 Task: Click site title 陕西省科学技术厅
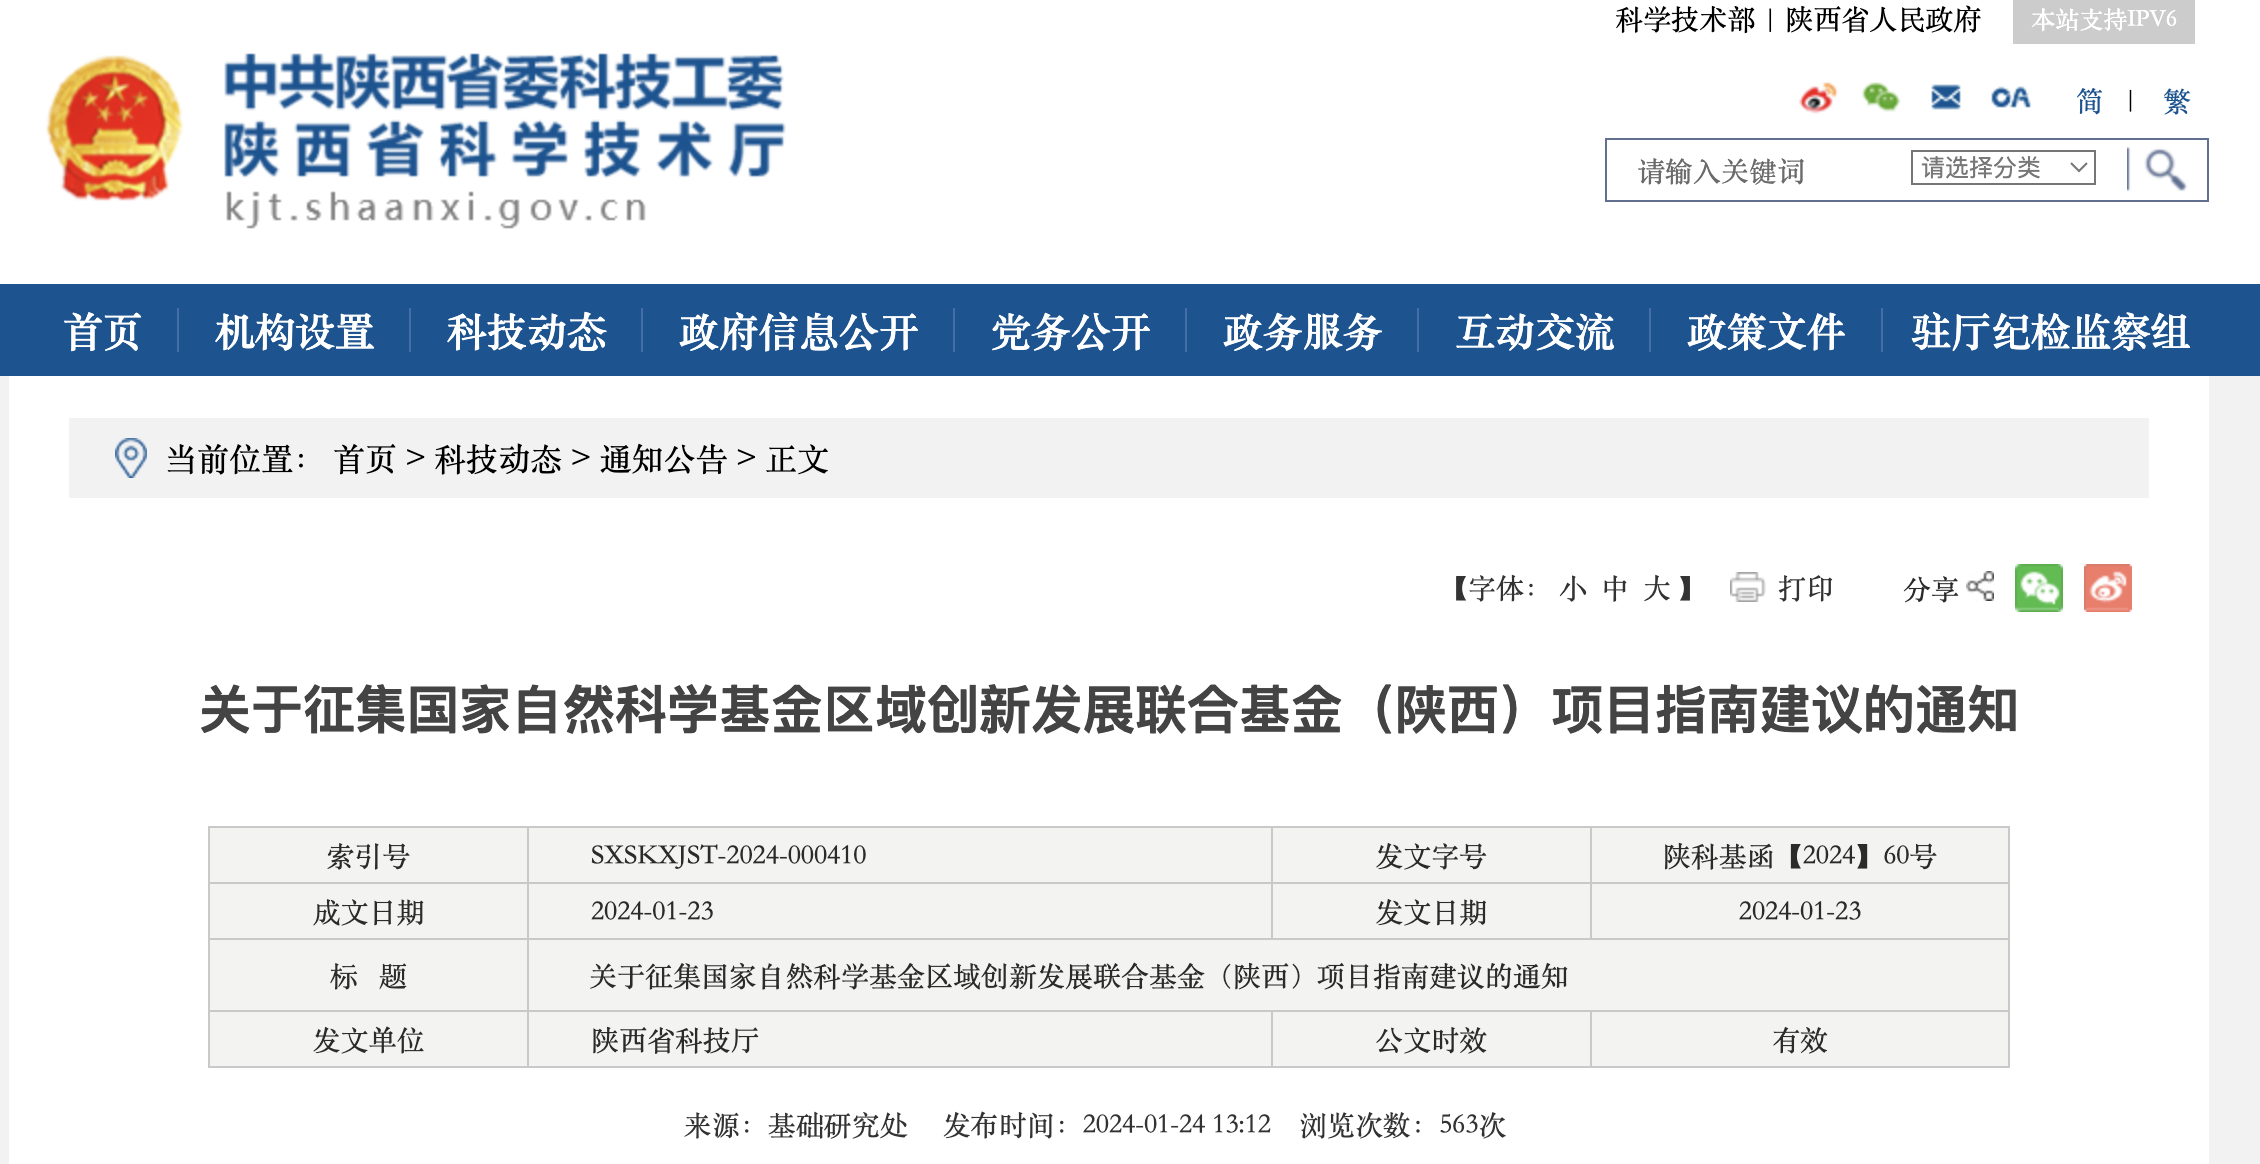505,151
